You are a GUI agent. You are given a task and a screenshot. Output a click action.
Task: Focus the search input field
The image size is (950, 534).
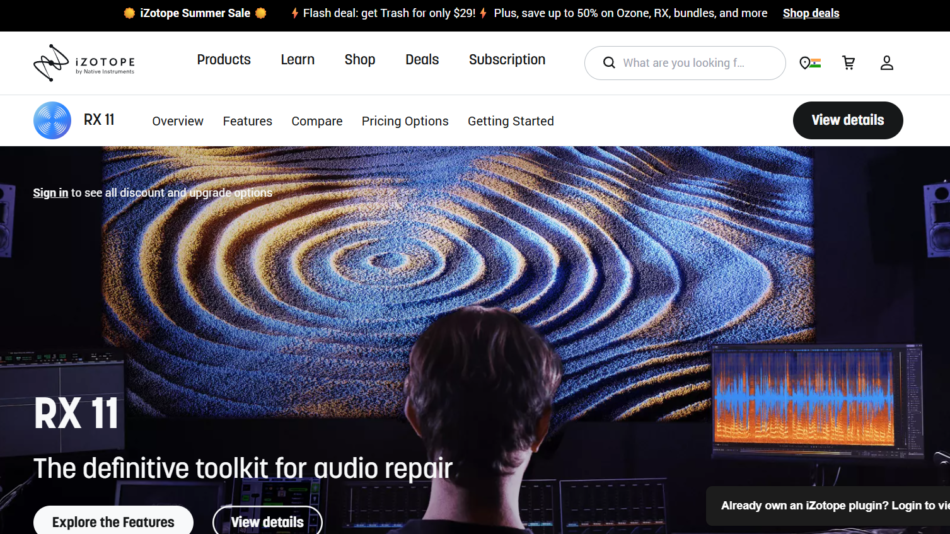tap(685, 62)
